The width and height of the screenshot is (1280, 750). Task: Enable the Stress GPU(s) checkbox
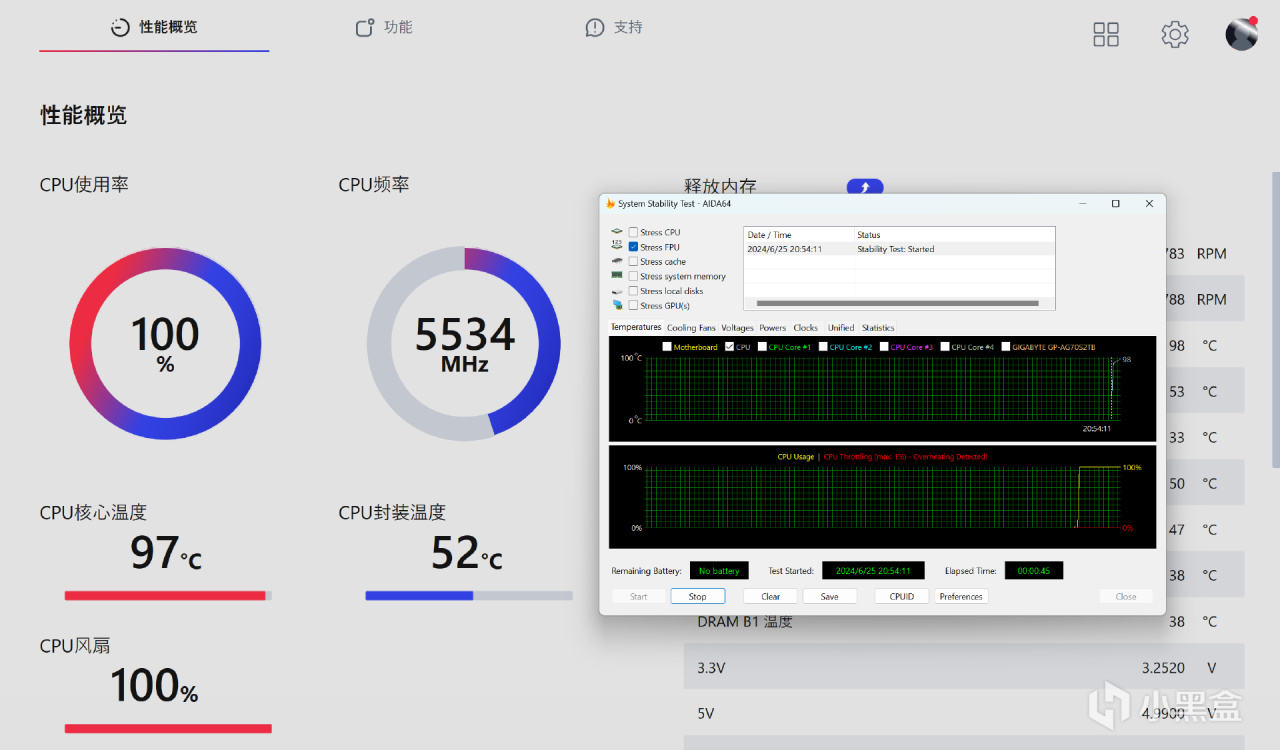(633, 306)
